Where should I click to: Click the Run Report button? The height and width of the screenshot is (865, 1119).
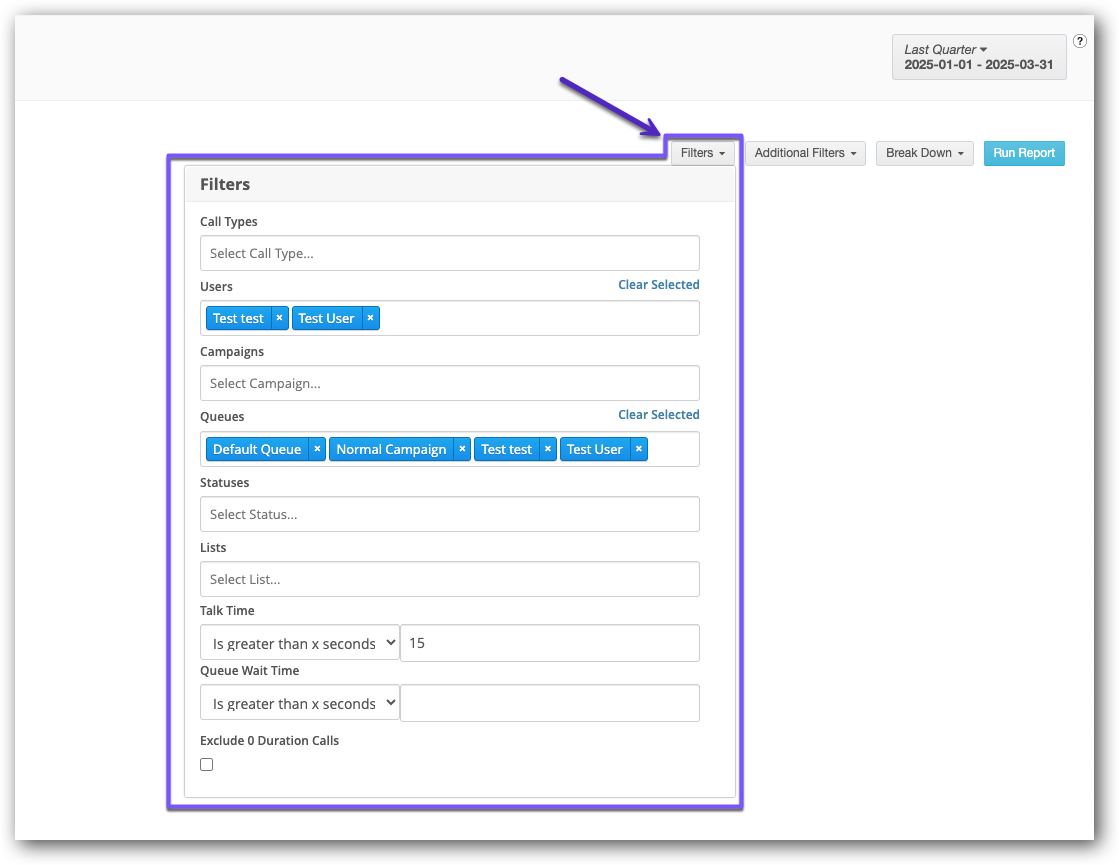[x=1023, y=153]
